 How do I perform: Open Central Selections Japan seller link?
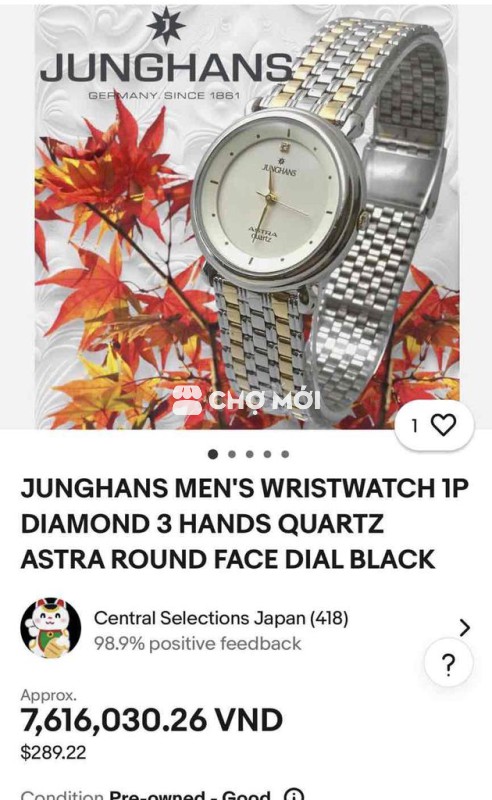coord(221,618)
